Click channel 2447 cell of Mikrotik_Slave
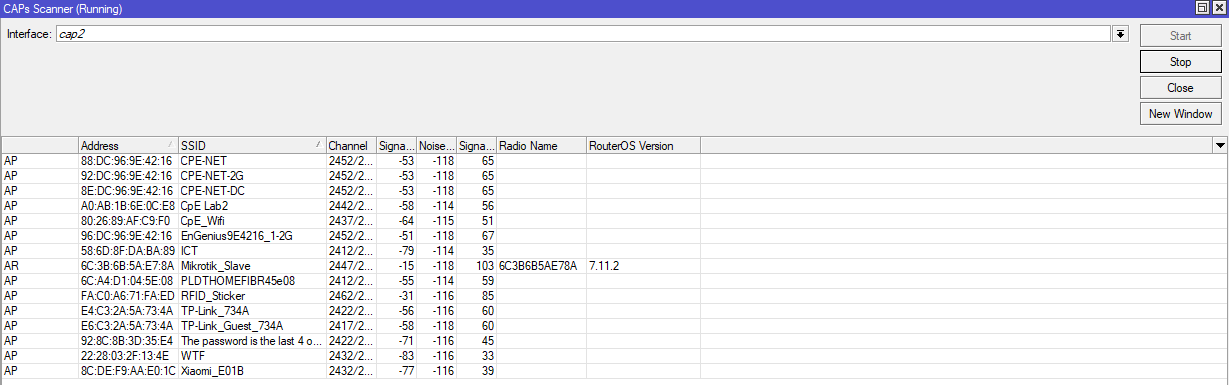 pos(351,266)
